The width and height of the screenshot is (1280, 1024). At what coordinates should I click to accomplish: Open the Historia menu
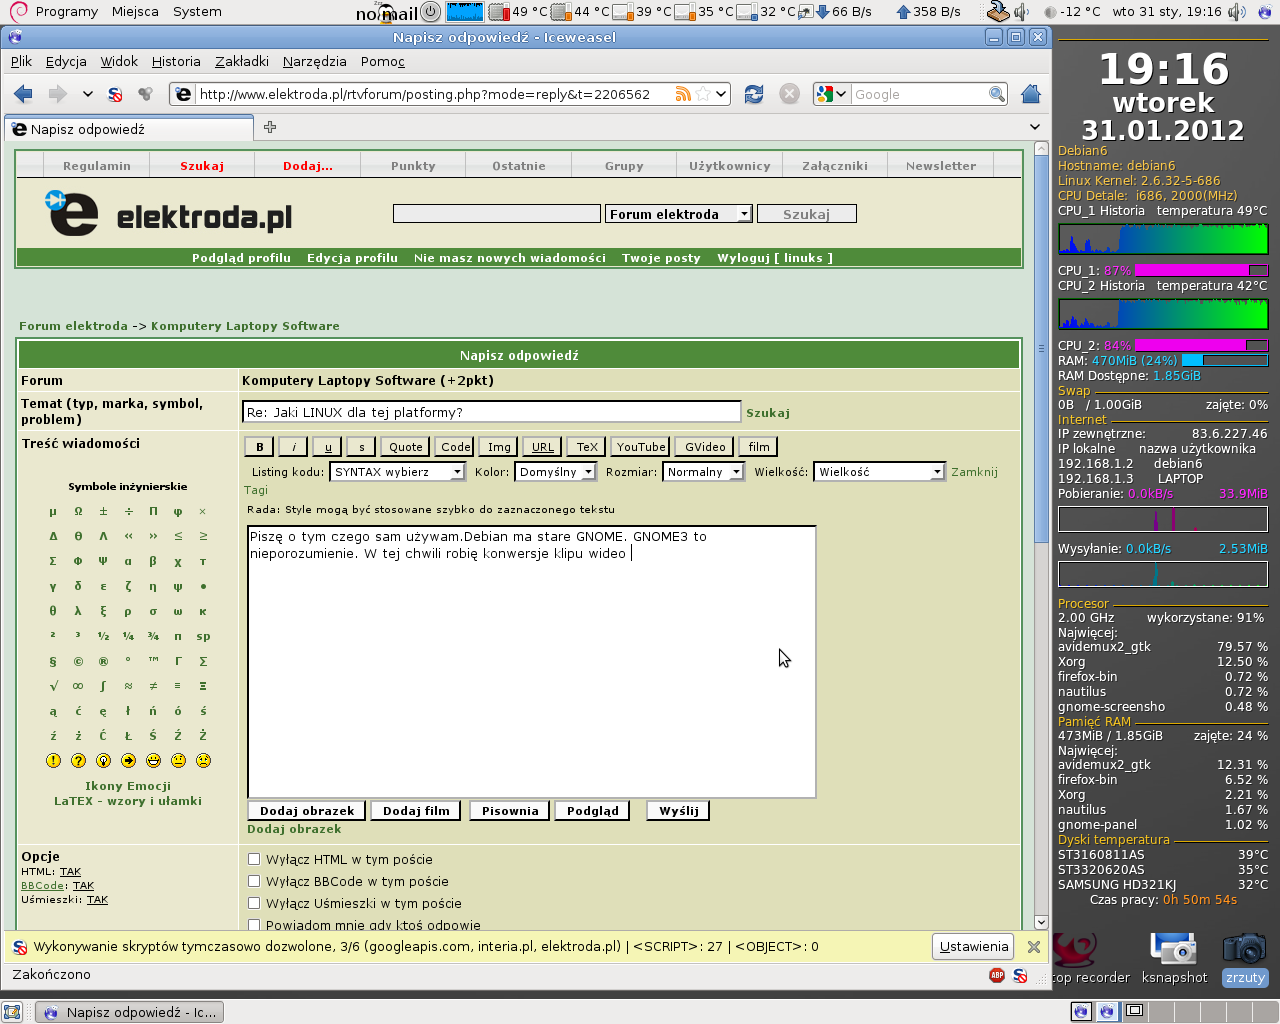(x=176, y=61)
